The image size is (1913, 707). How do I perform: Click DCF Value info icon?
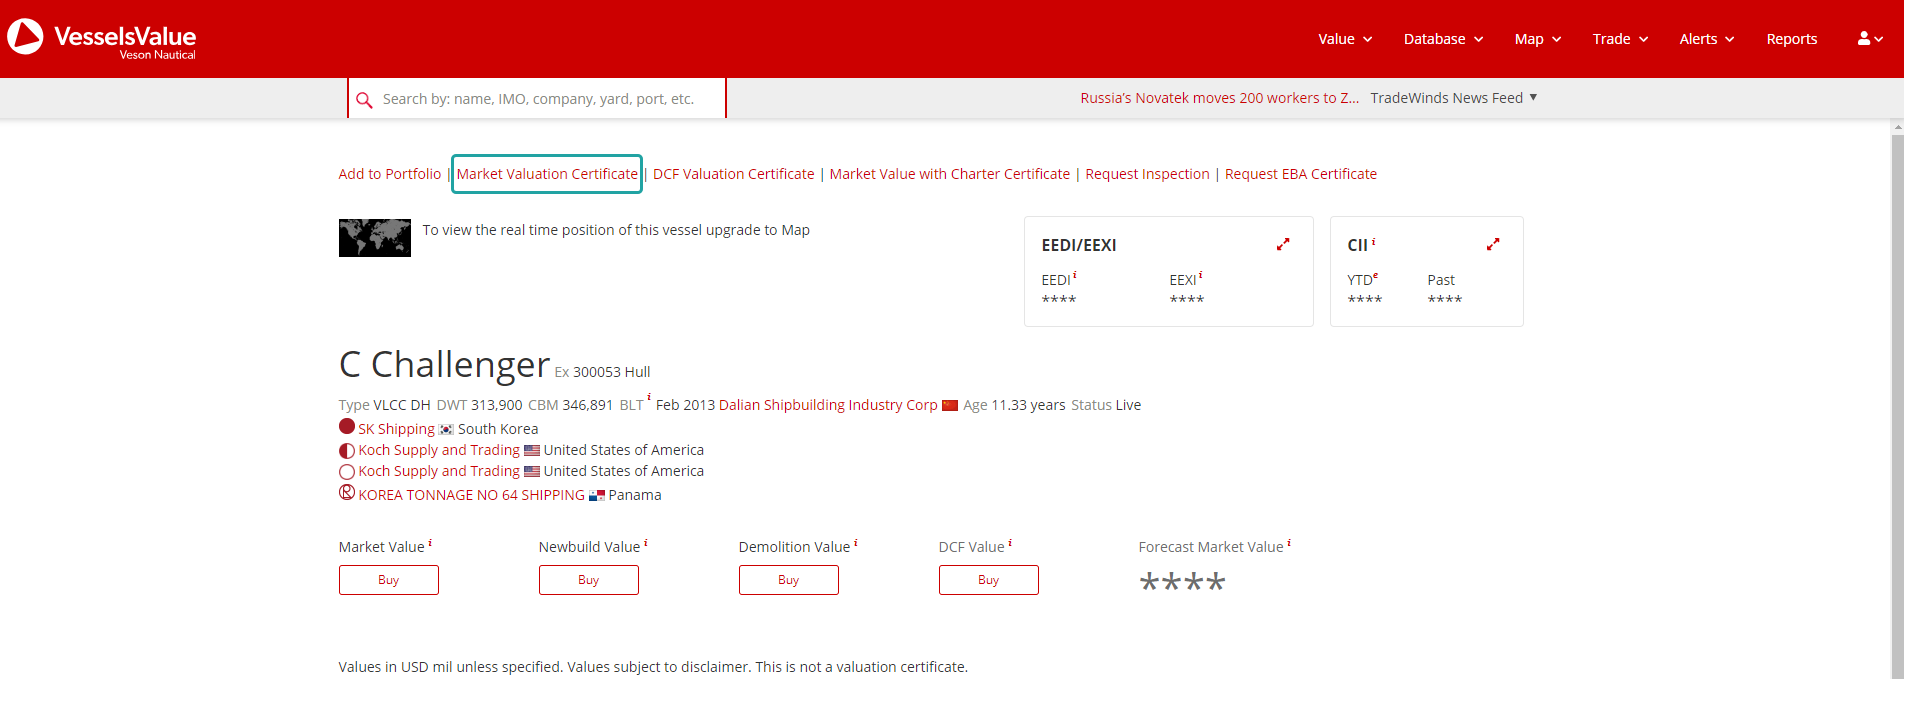[1010, 543]
